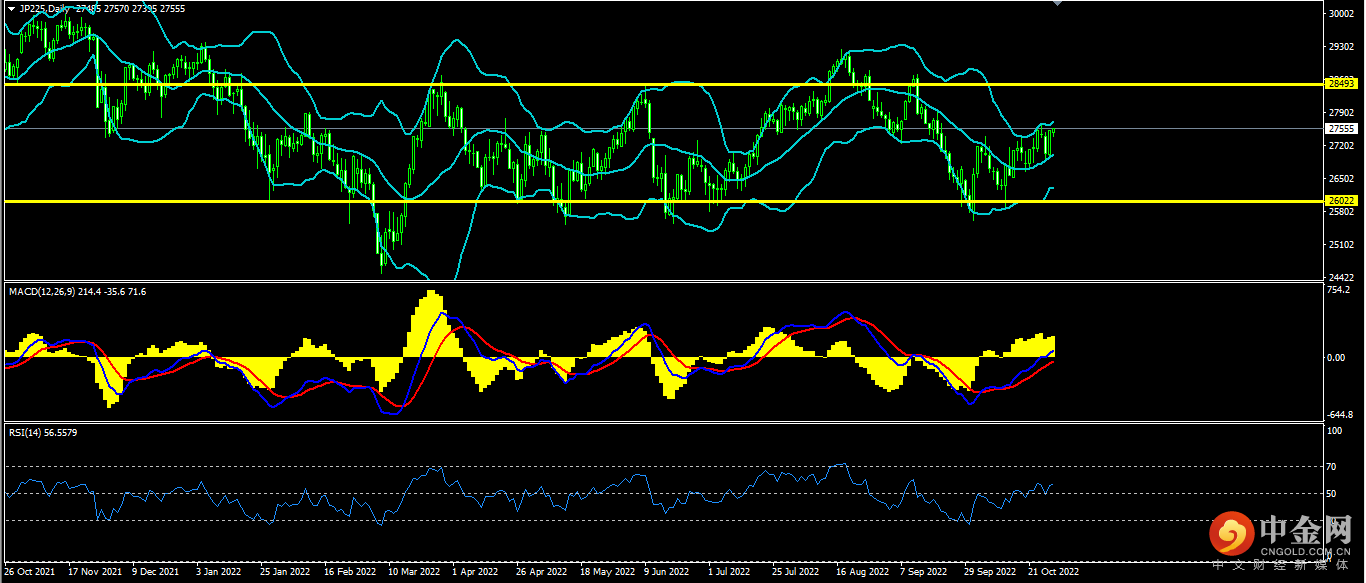Click the MACD scale 0.00 label

[x=1338, y=357]
